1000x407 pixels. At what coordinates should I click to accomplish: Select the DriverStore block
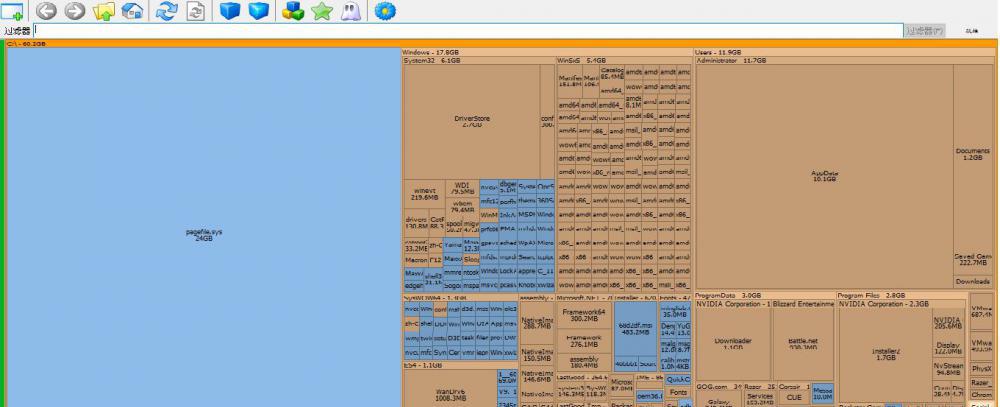point(472,121)
